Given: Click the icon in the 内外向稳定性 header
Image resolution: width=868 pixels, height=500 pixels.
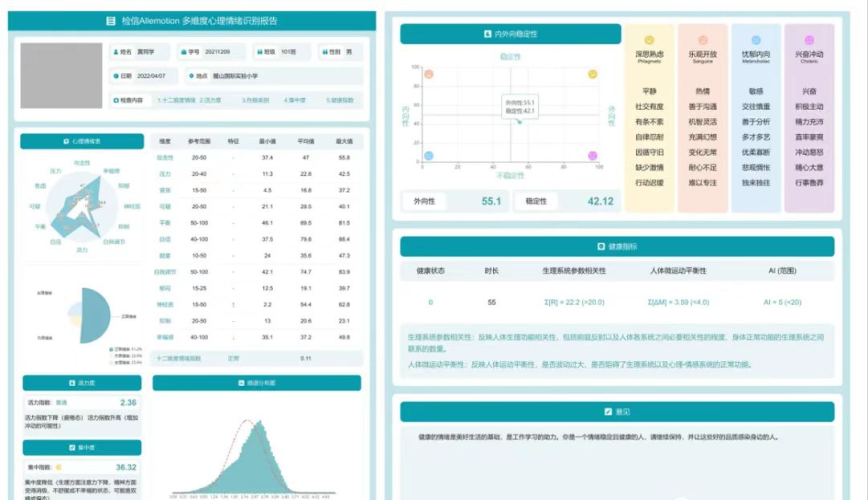Looking at the screenshot, I should click(x=487, y=34).
